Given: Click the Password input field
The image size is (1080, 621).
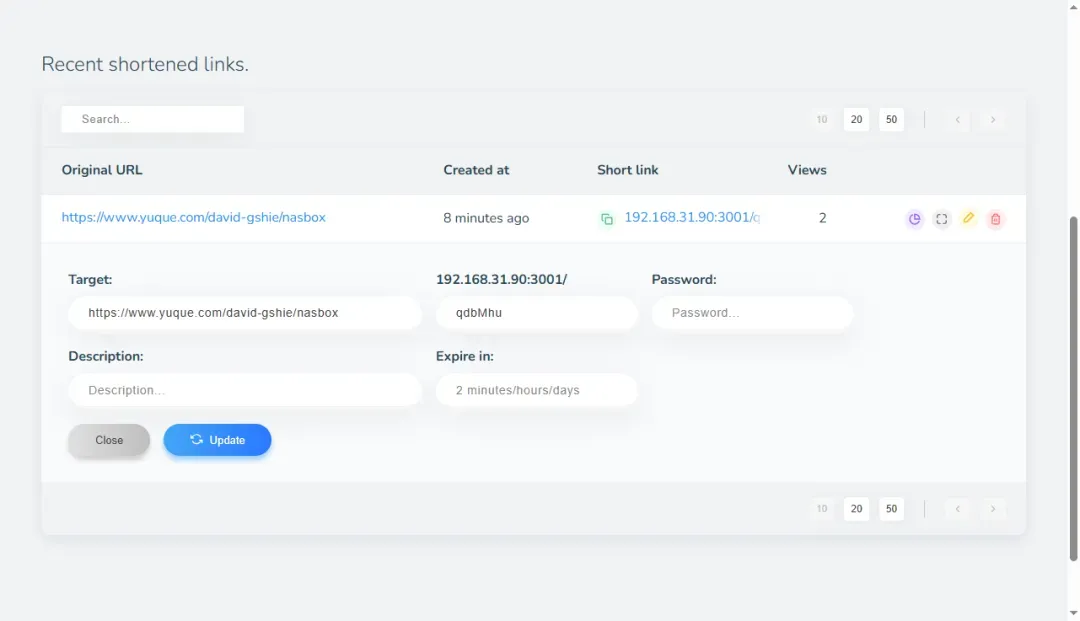Looking at the screenshot, I should 752,313.
